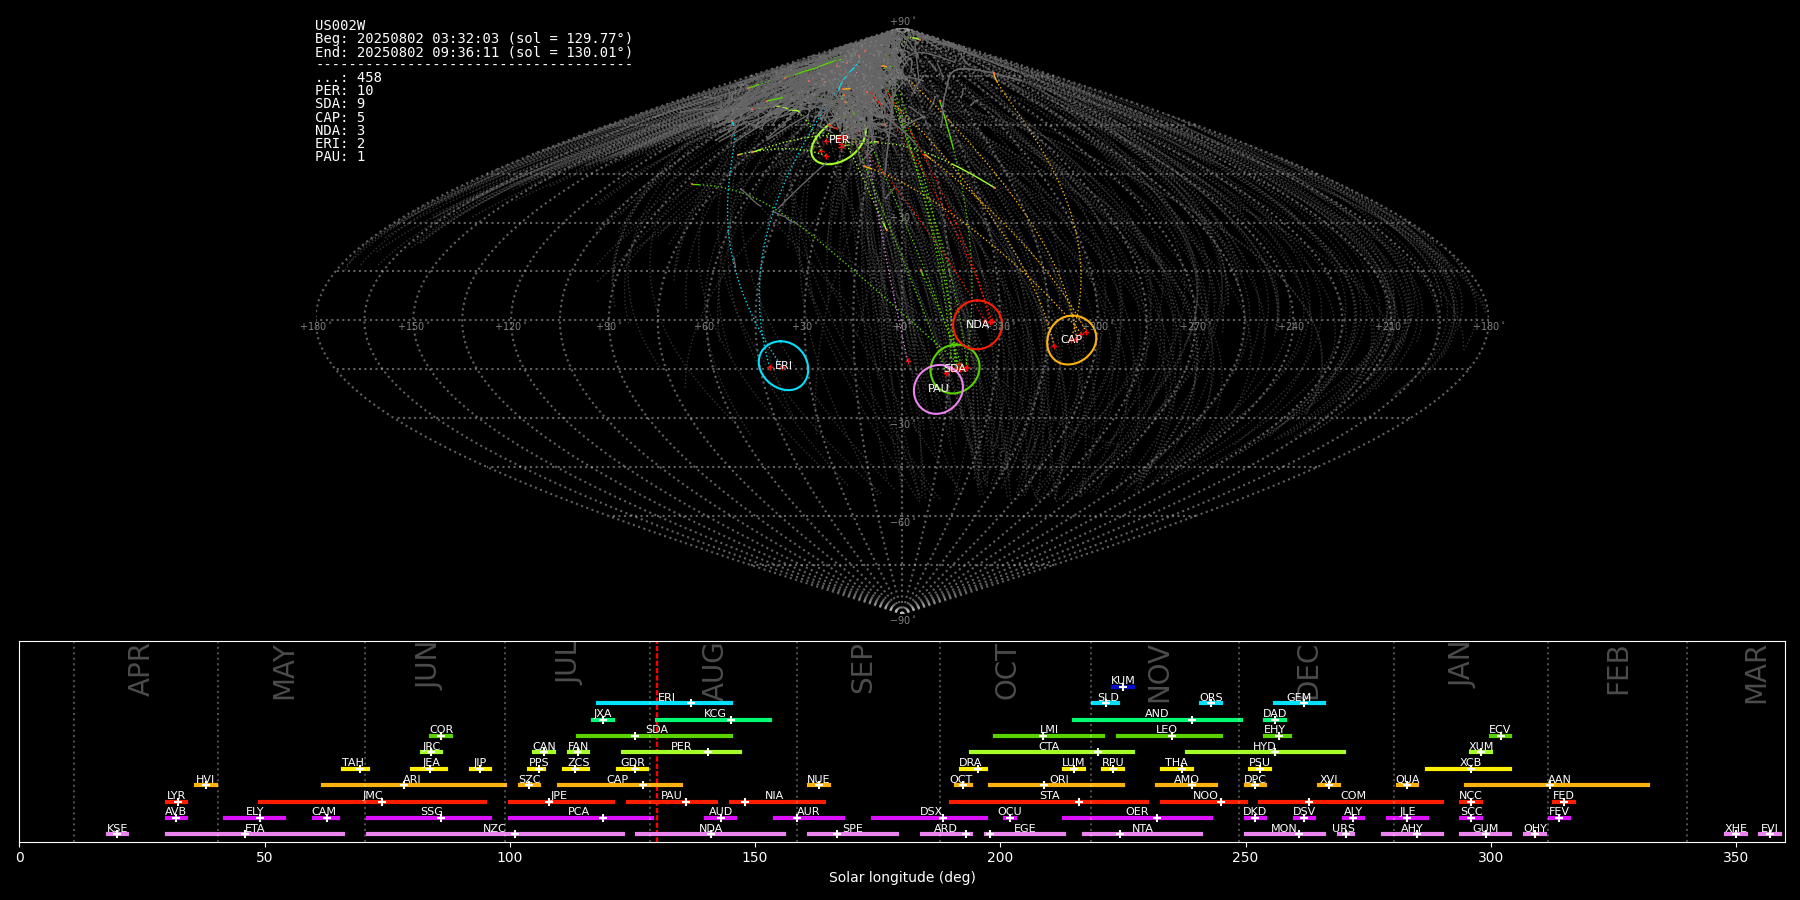Click the GEM shower bar in the timeline

tap(1299, 703)
